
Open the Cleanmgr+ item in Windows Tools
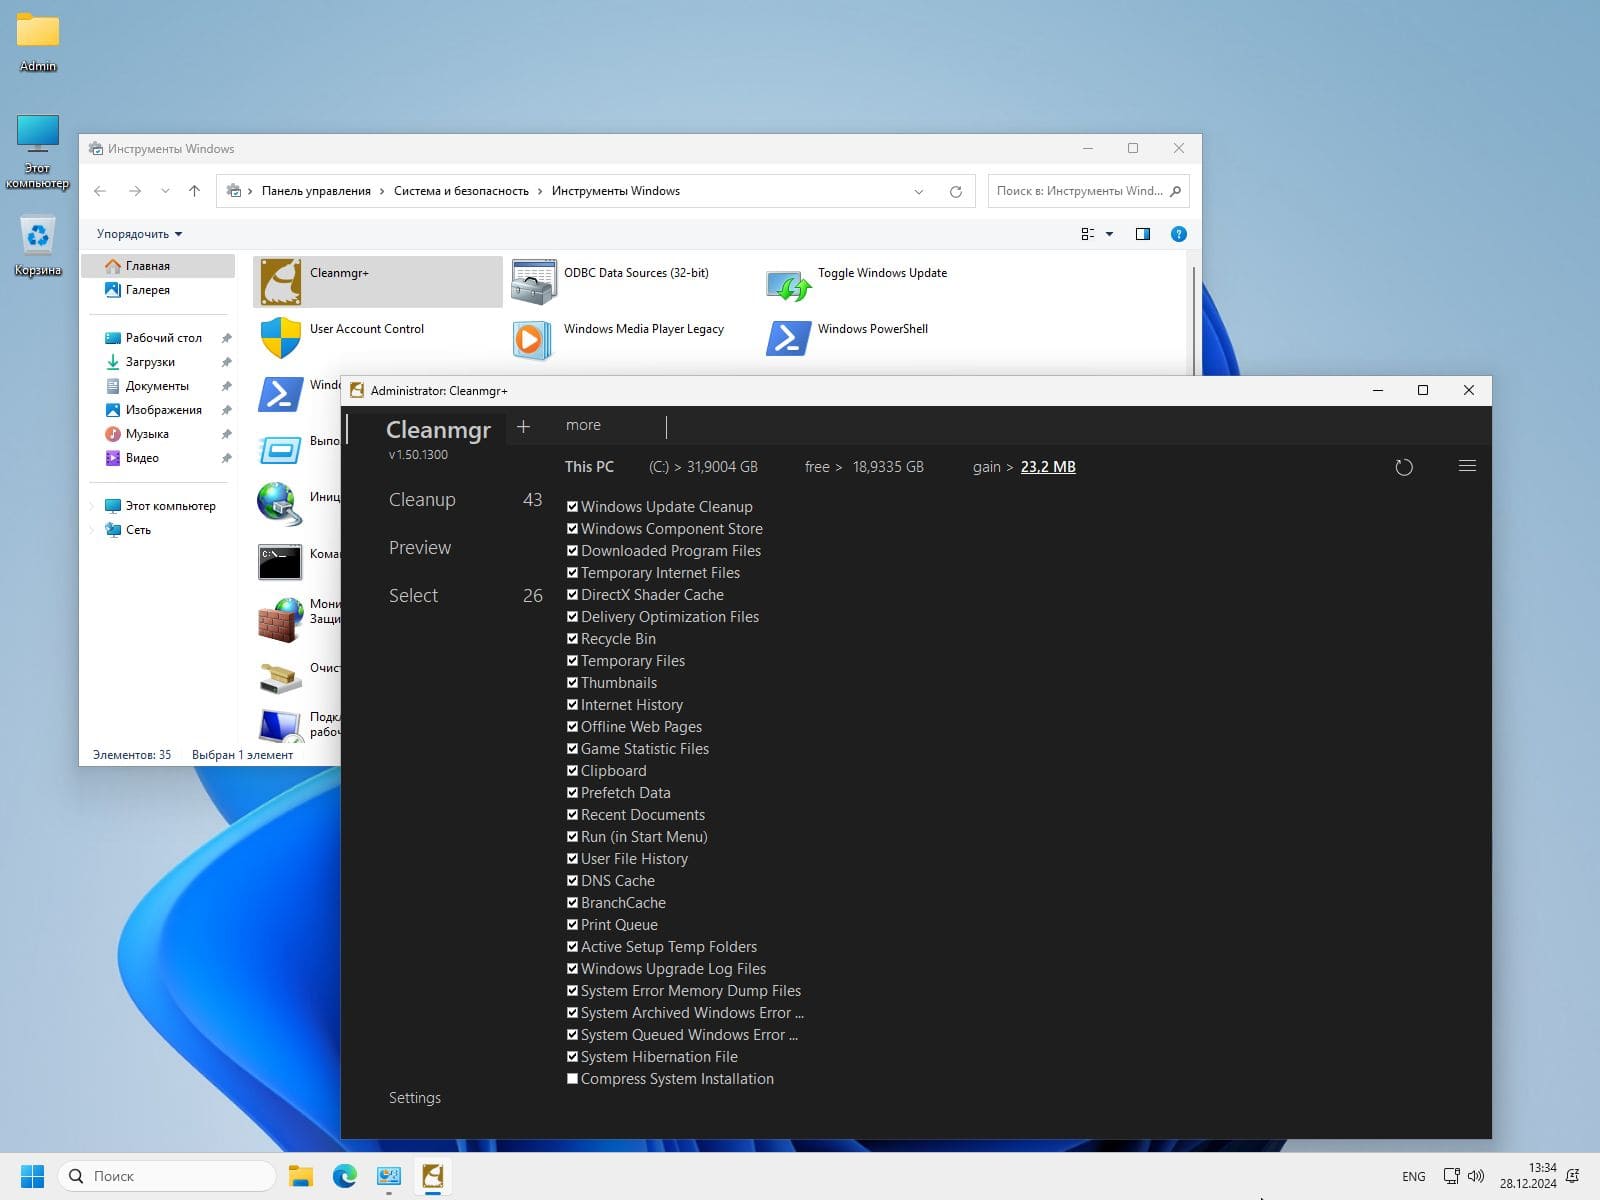(x=377, y=281)
